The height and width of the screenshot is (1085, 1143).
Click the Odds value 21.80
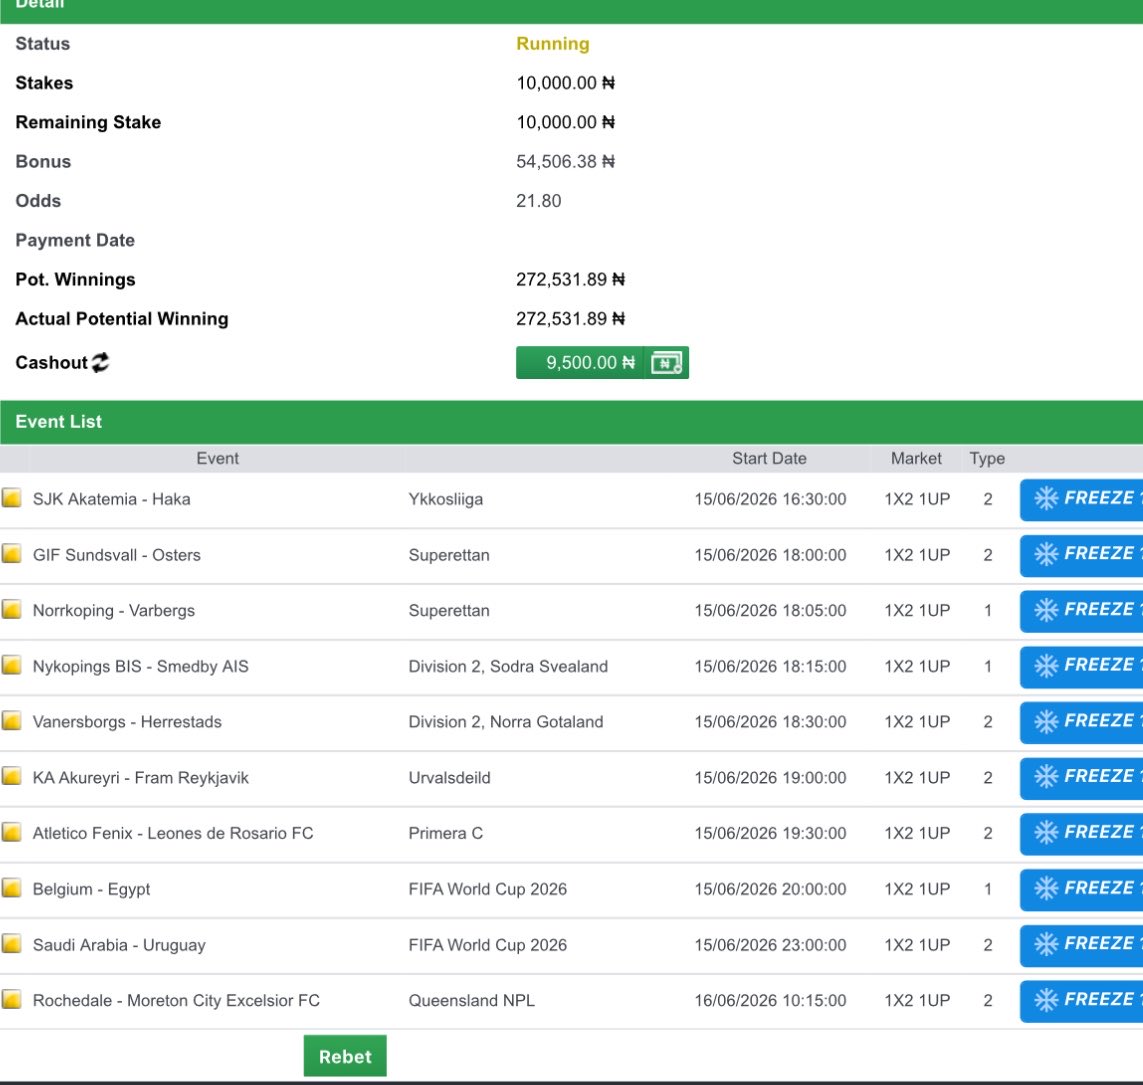click(539, 201)
